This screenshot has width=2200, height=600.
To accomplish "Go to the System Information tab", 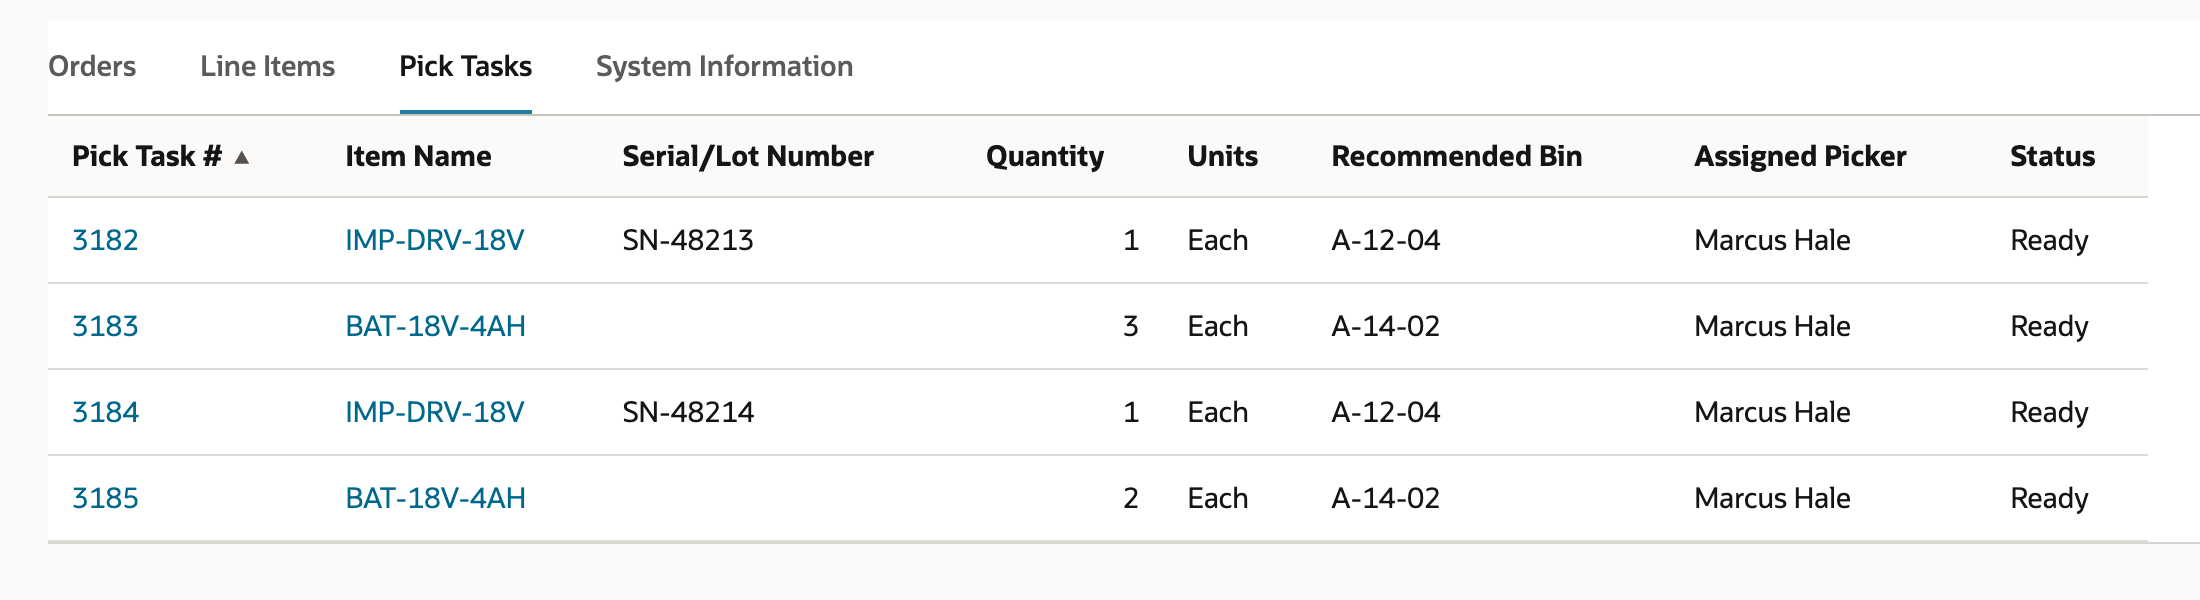I will 724,66.
